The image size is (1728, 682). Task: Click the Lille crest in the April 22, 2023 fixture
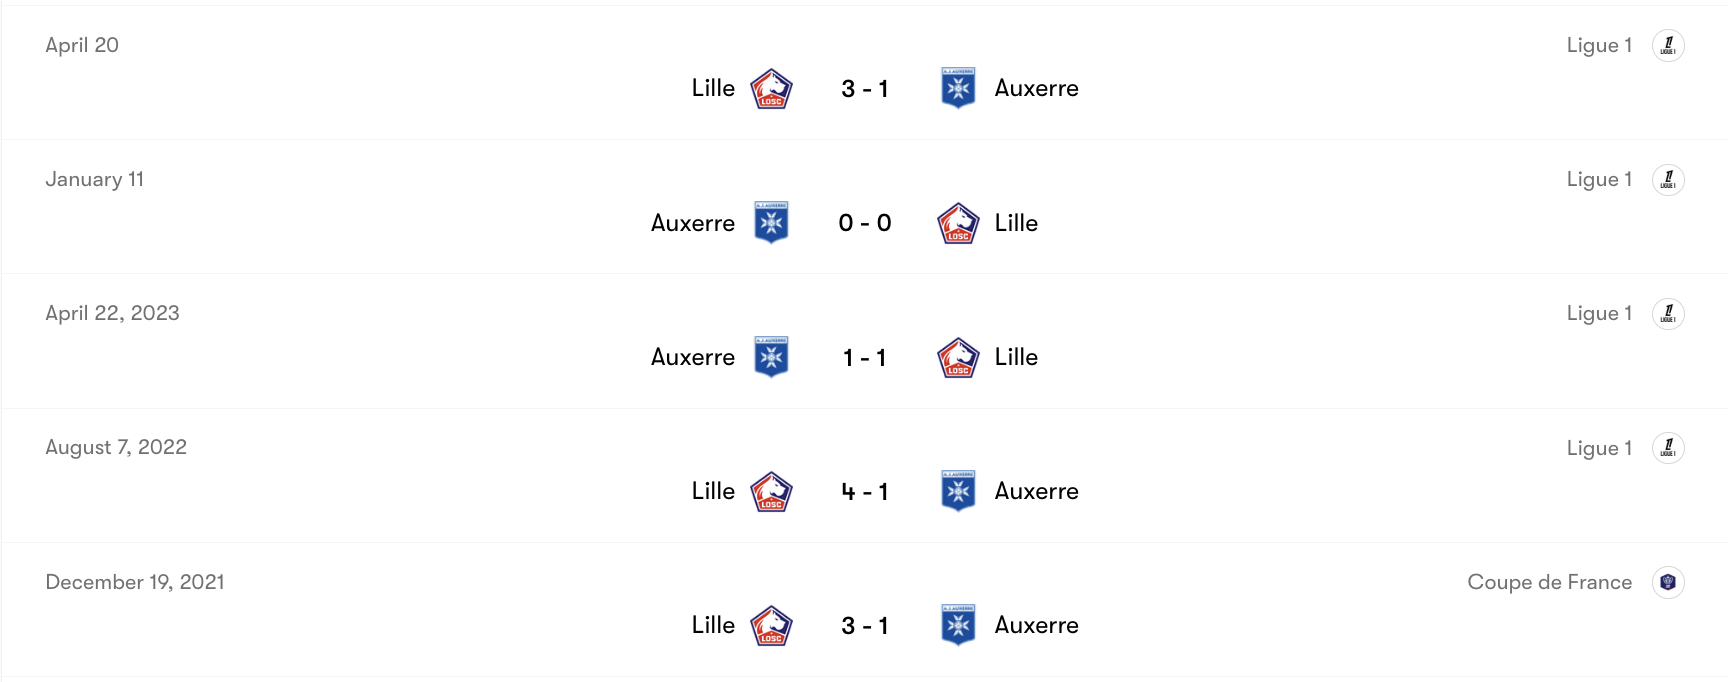click(x=957, y=357)
